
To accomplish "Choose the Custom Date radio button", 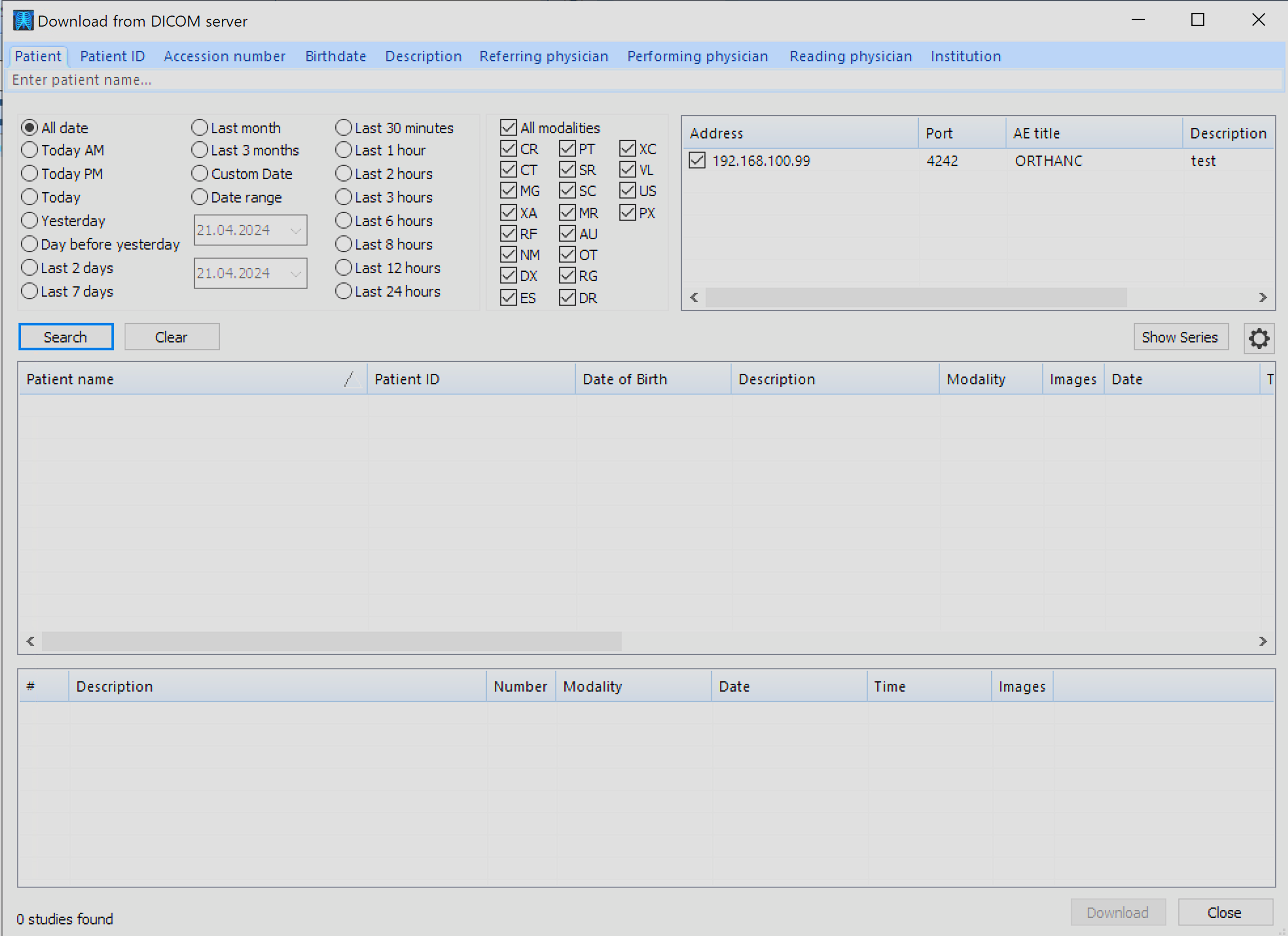I will 200,174.
